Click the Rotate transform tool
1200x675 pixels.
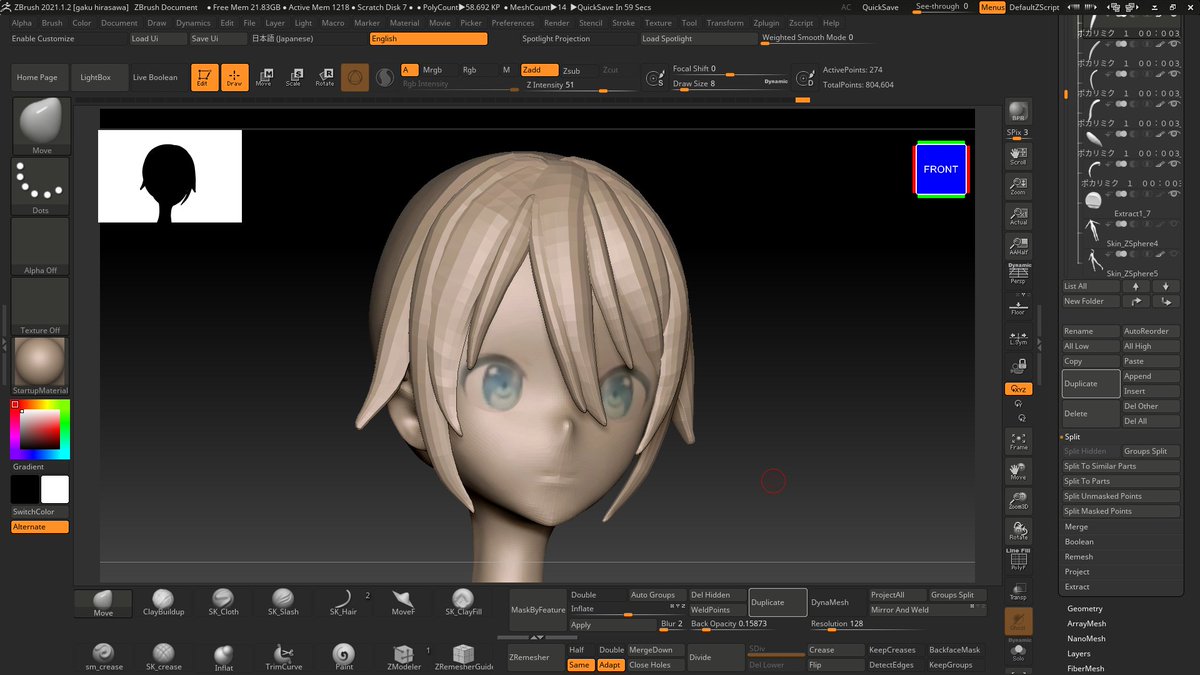pyautogui.click(x=325, y=77)
